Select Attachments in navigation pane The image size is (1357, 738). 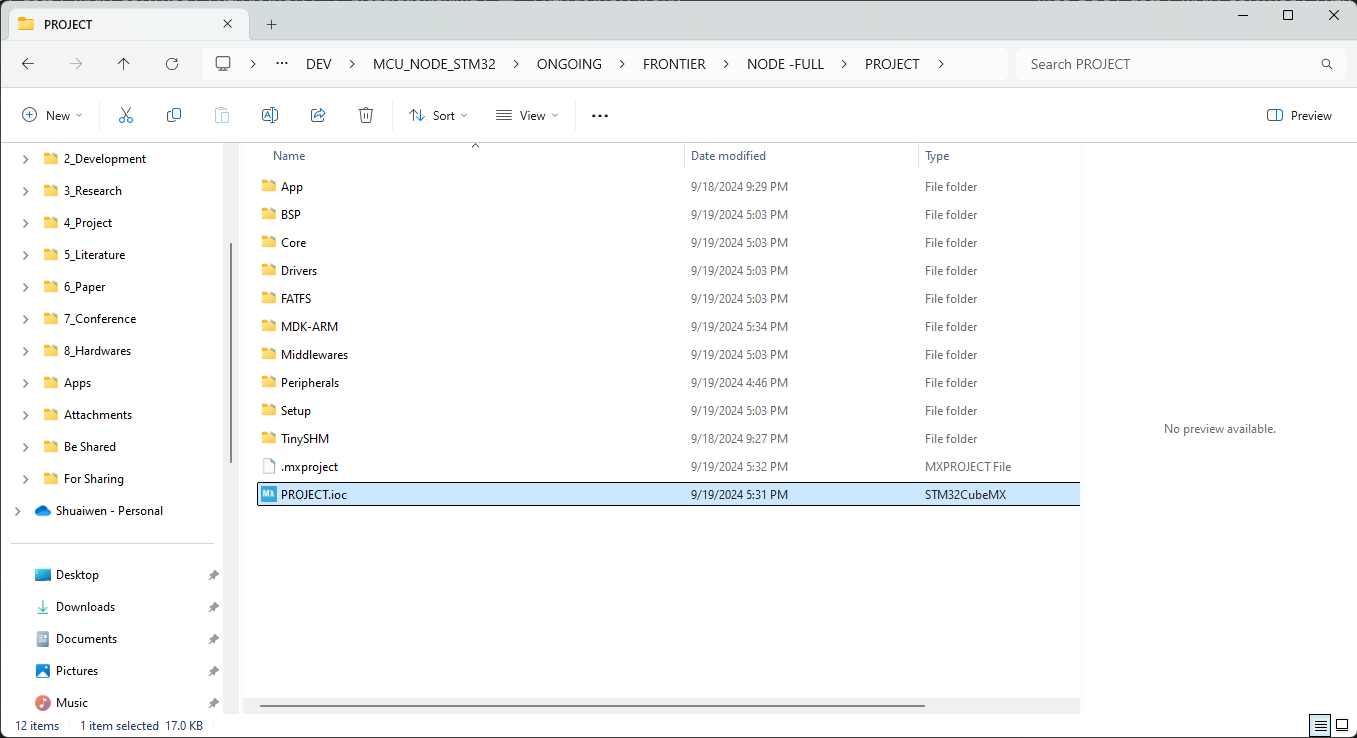coord(98,415)
